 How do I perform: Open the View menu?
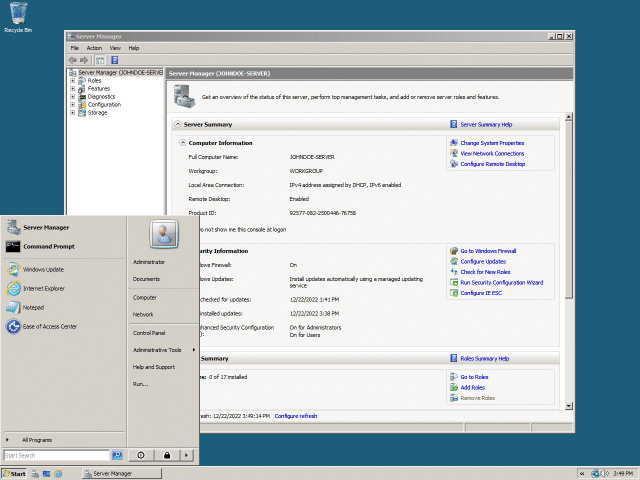[x=115, y=48]
